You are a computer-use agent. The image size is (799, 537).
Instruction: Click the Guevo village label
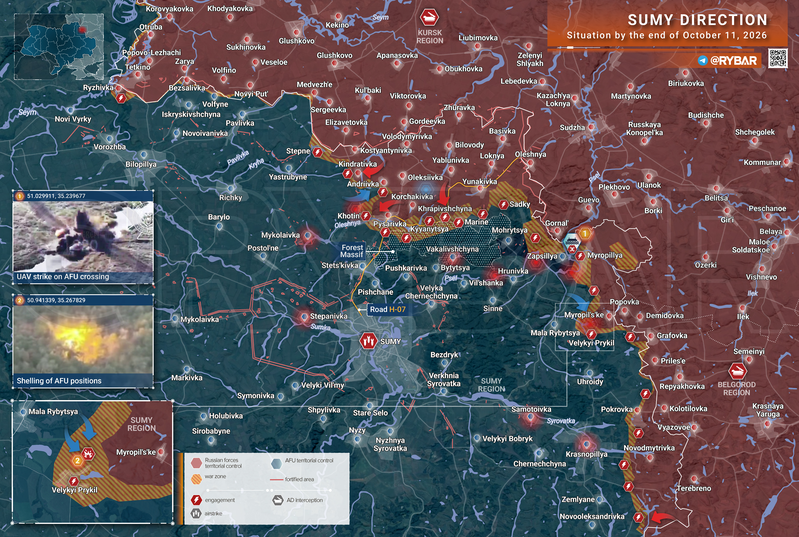coord(589,200)
